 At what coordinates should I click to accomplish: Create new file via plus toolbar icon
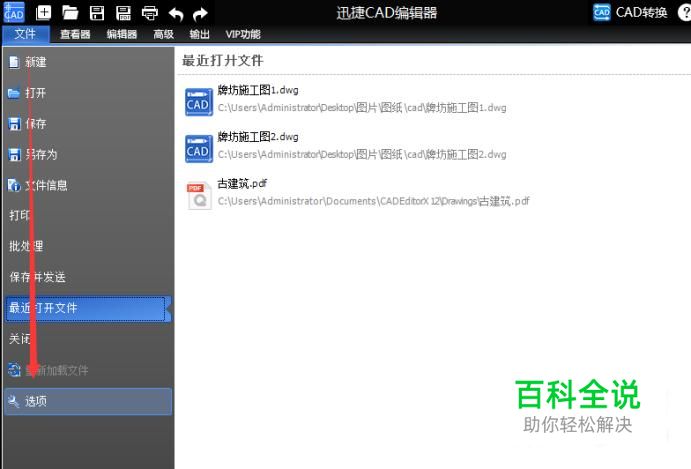tap(43, 12)
